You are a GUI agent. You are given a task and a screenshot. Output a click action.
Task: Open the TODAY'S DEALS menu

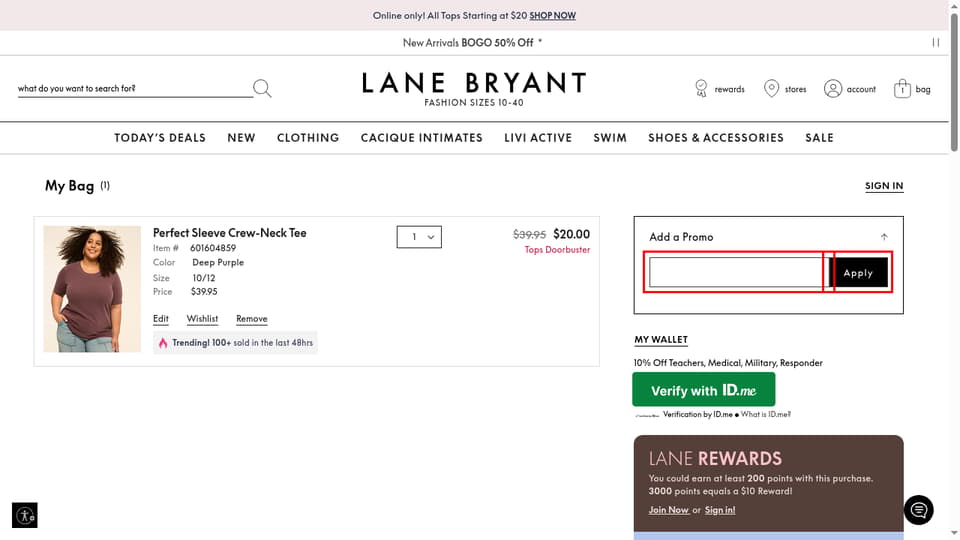(x=160, y=138)
